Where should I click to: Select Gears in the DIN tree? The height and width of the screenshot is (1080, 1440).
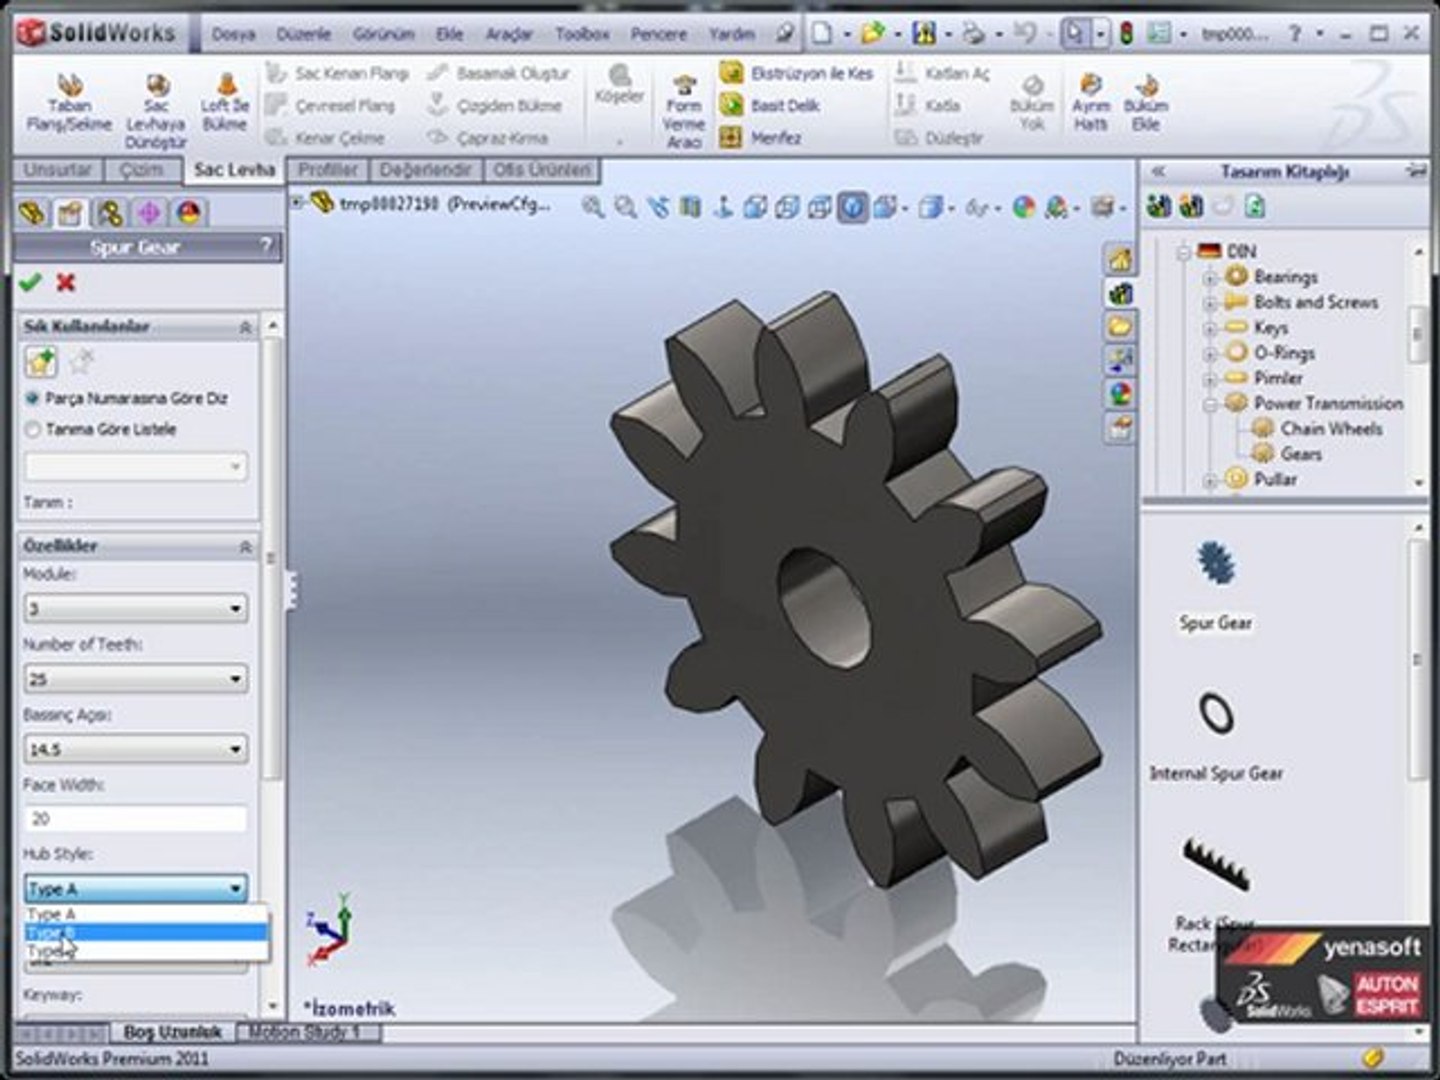(x=1301, y=454)
